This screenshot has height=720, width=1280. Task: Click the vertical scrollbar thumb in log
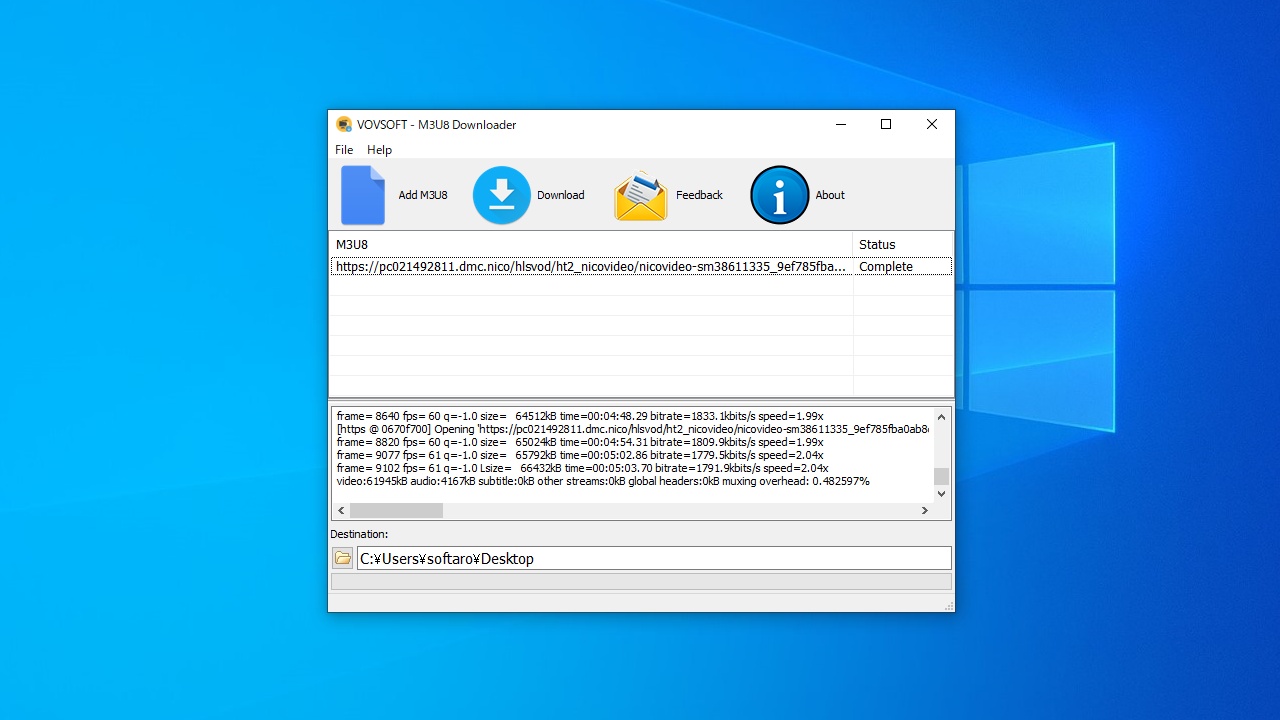(x=941, y=476)
